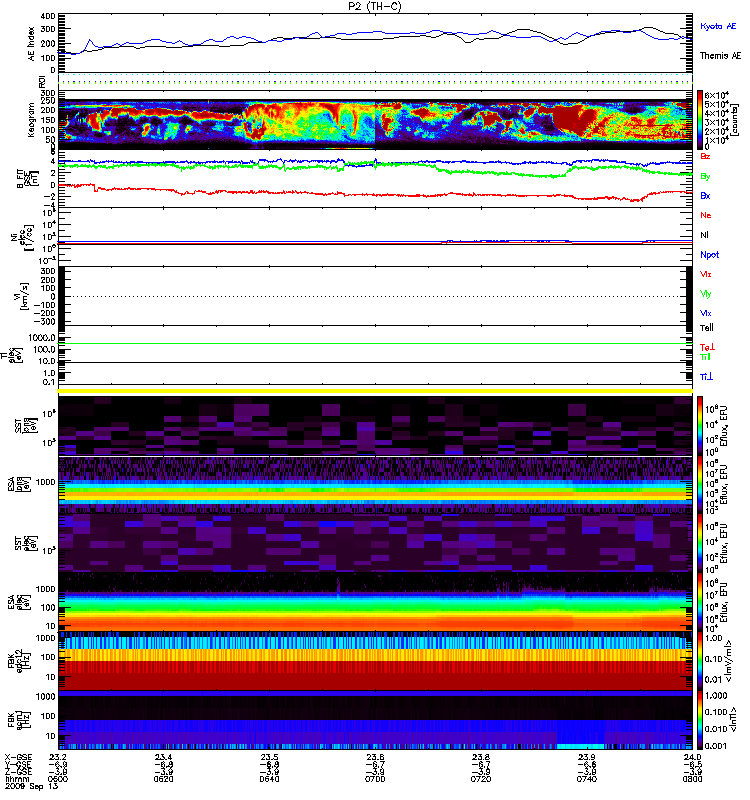Click the red Bz legend label

tap(705, 157)
